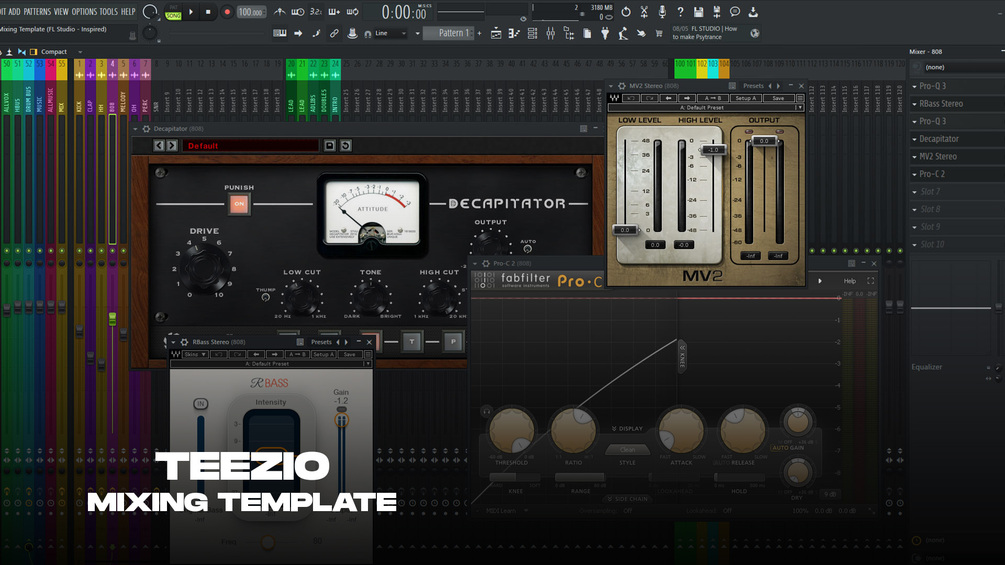Click the stamp tool icon
The width and height of the screenshot is (1005, 565).
(x=352, y=33)
